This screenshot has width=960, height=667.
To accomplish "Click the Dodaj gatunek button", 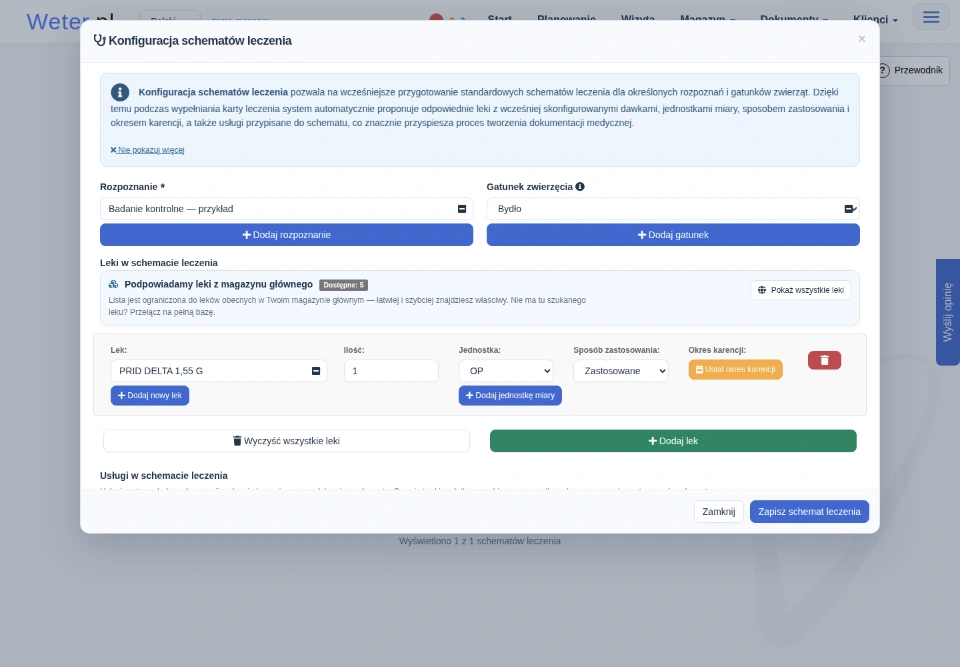I will (x=673, y=235).
